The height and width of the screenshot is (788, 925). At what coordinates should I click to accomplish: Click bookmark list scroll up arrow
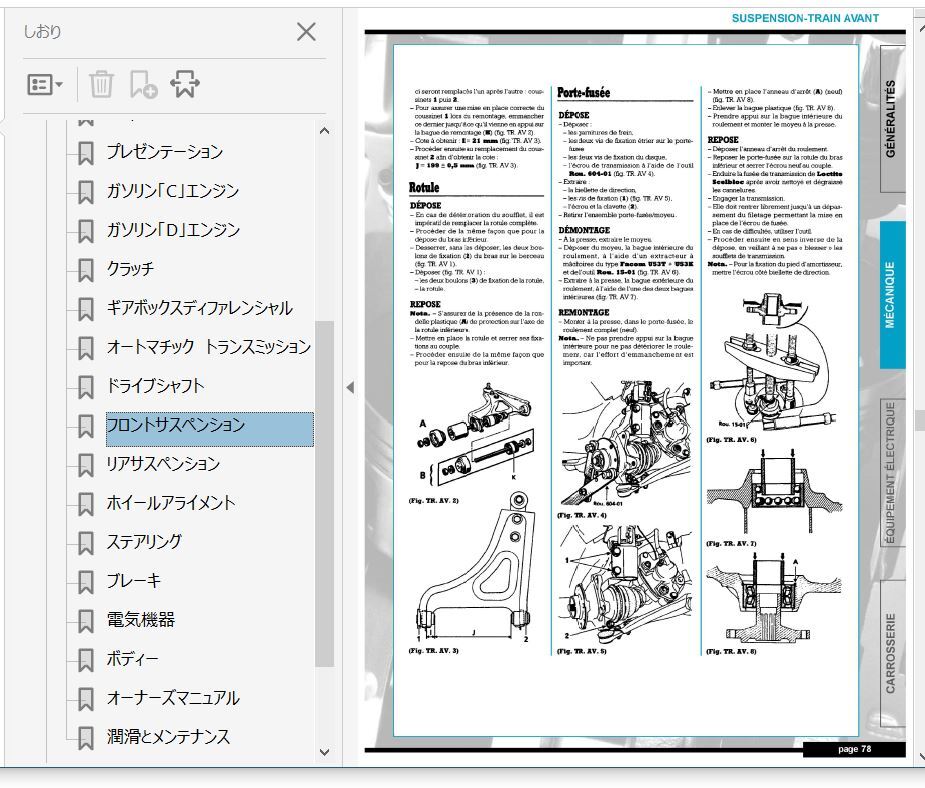coord(324,131)
